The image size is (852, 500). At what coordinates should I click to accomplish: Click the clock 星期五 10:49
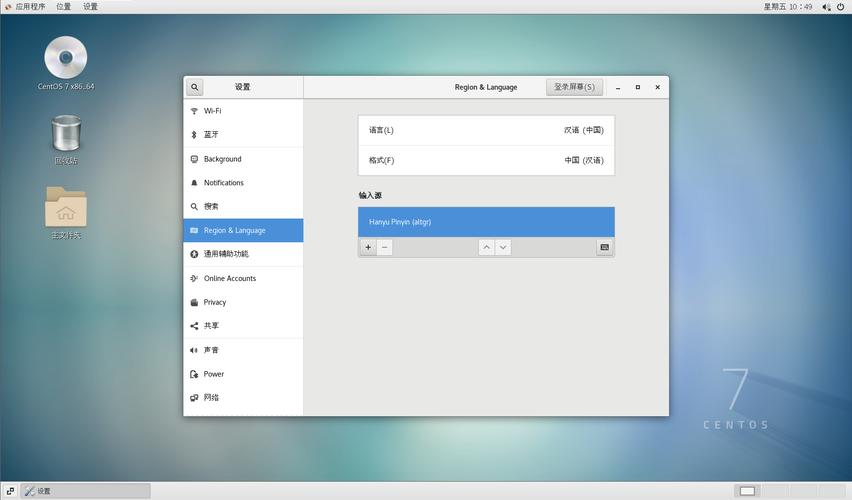[x=788, y=7]
